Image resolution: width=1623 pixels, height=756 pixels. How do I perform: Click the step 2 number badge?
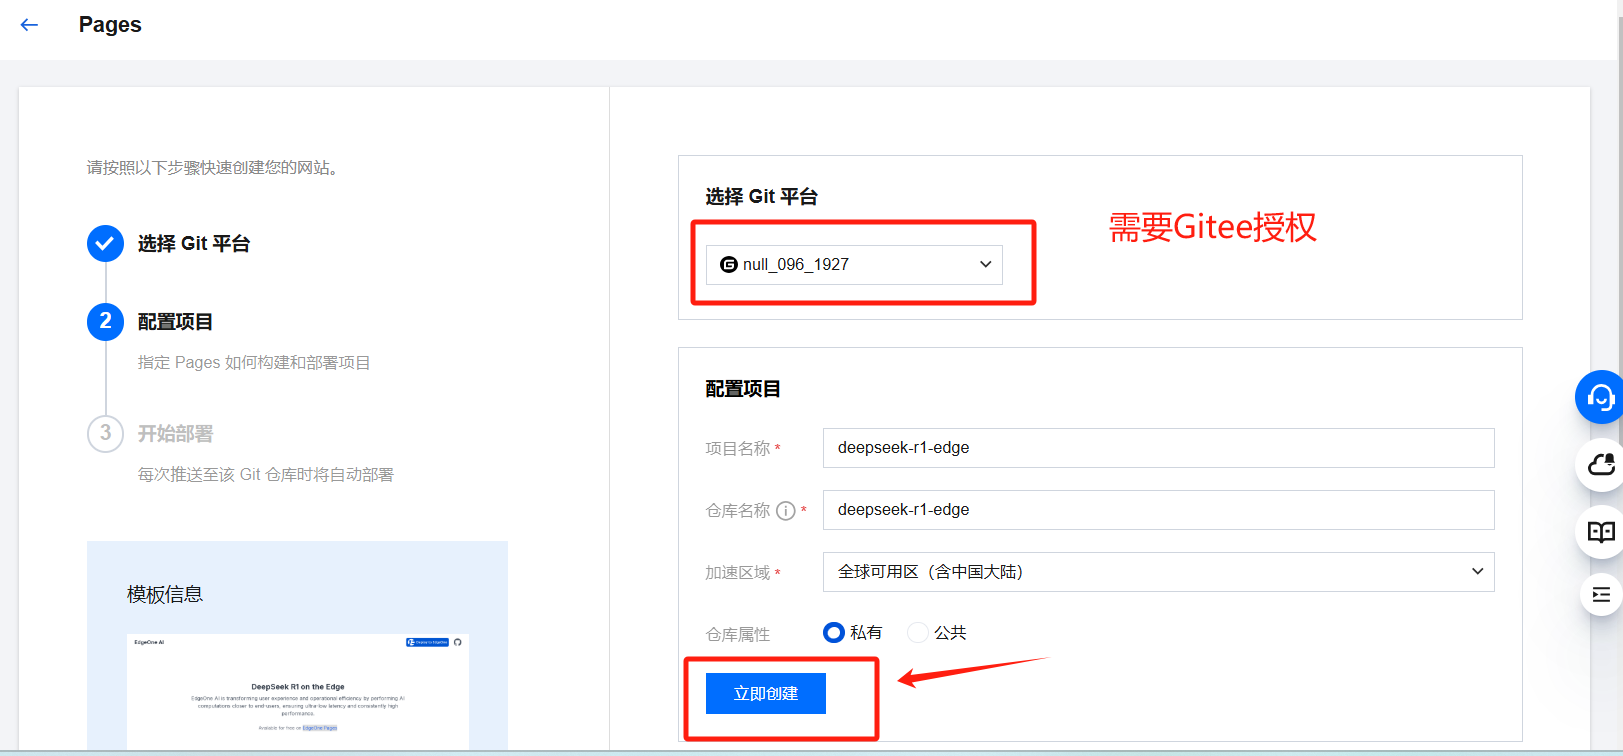105,321
